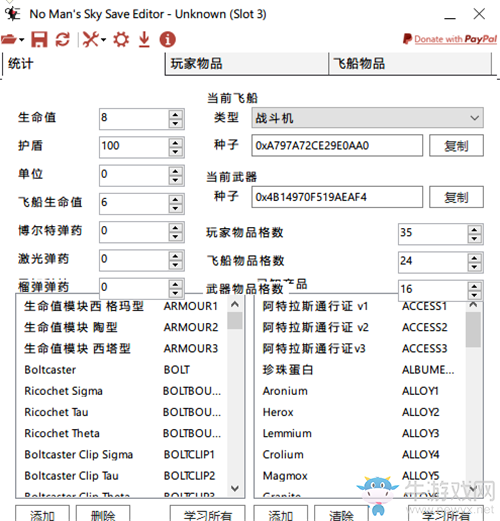500x521 pixels.
Task: Expand the open folder dropdown arrow
Action: click(22, 40)
